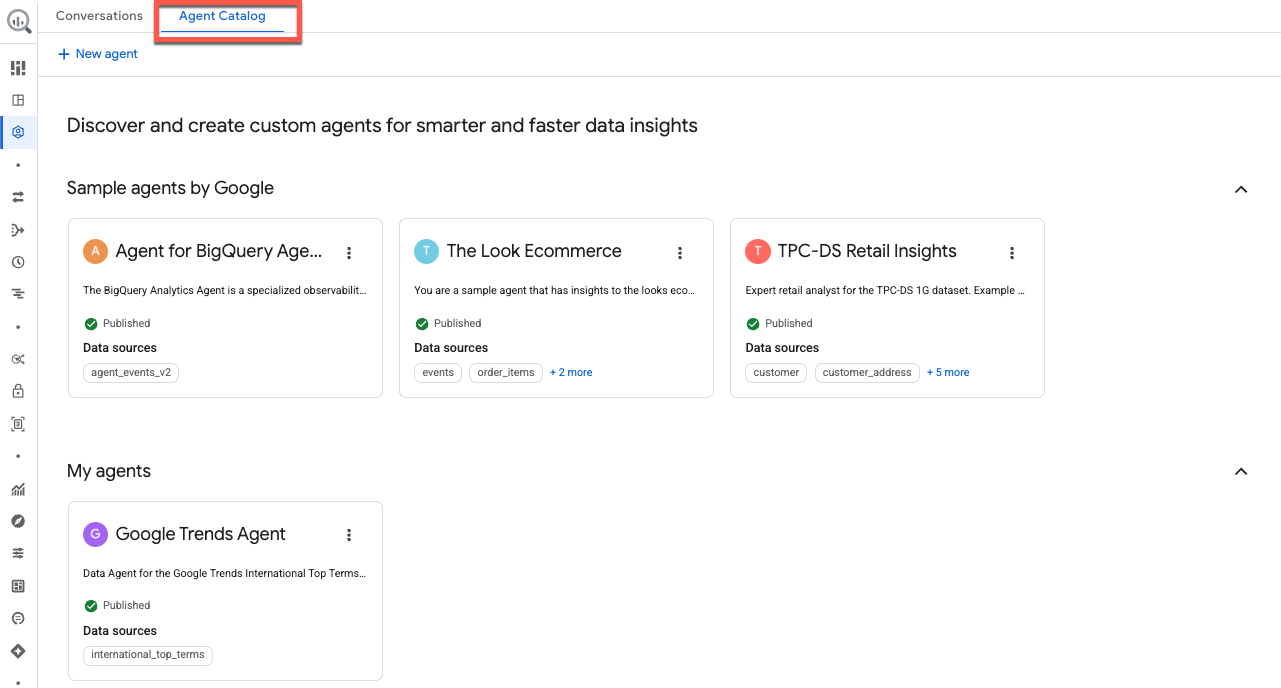Open TPC-DS Retail Insights more options menu
Viewport: 1281px width, 688px height.
pos(1012,253)
